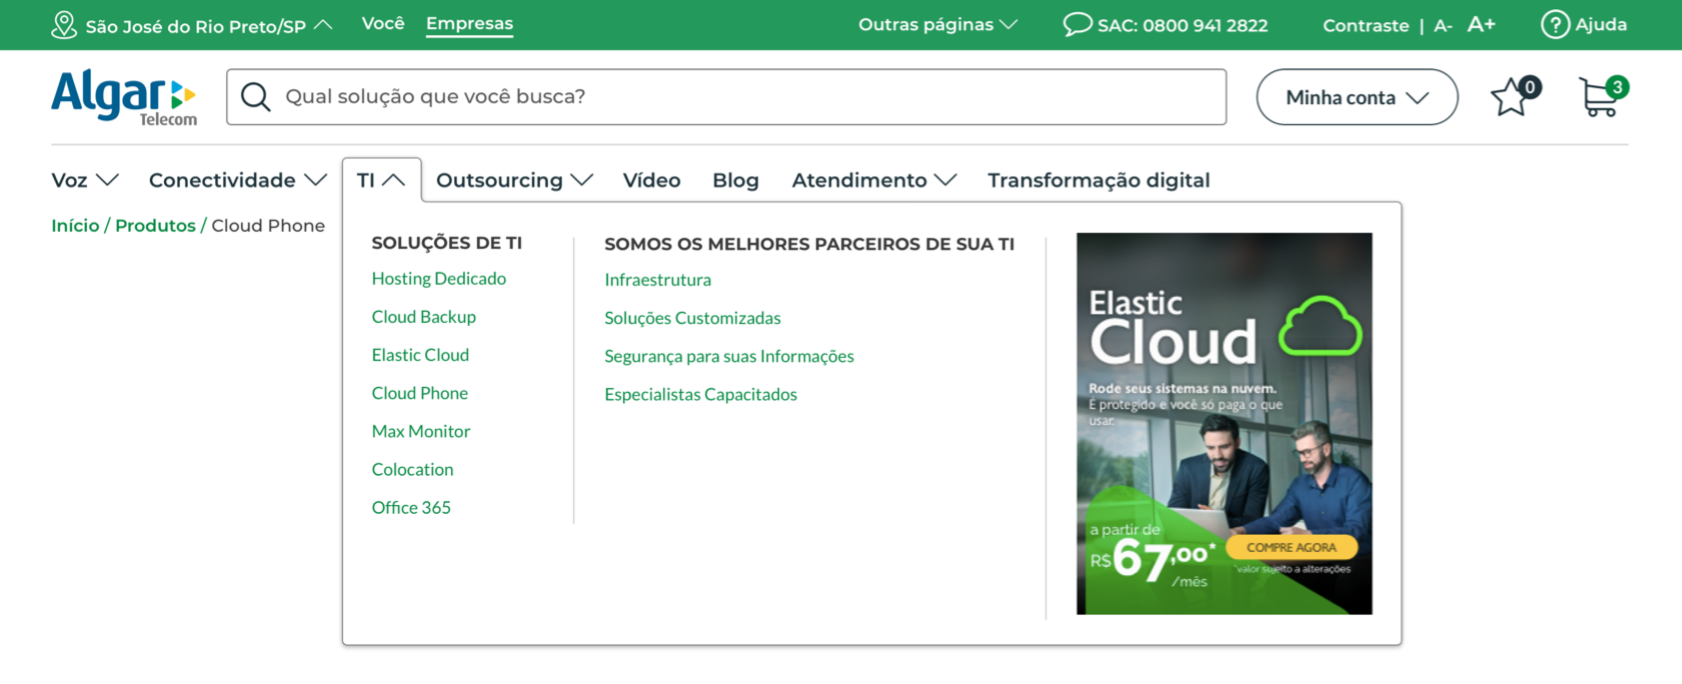This screenshot has width=1682, height=684.
Task: Expand the Atendimento menu
Action: coord(875,180)
